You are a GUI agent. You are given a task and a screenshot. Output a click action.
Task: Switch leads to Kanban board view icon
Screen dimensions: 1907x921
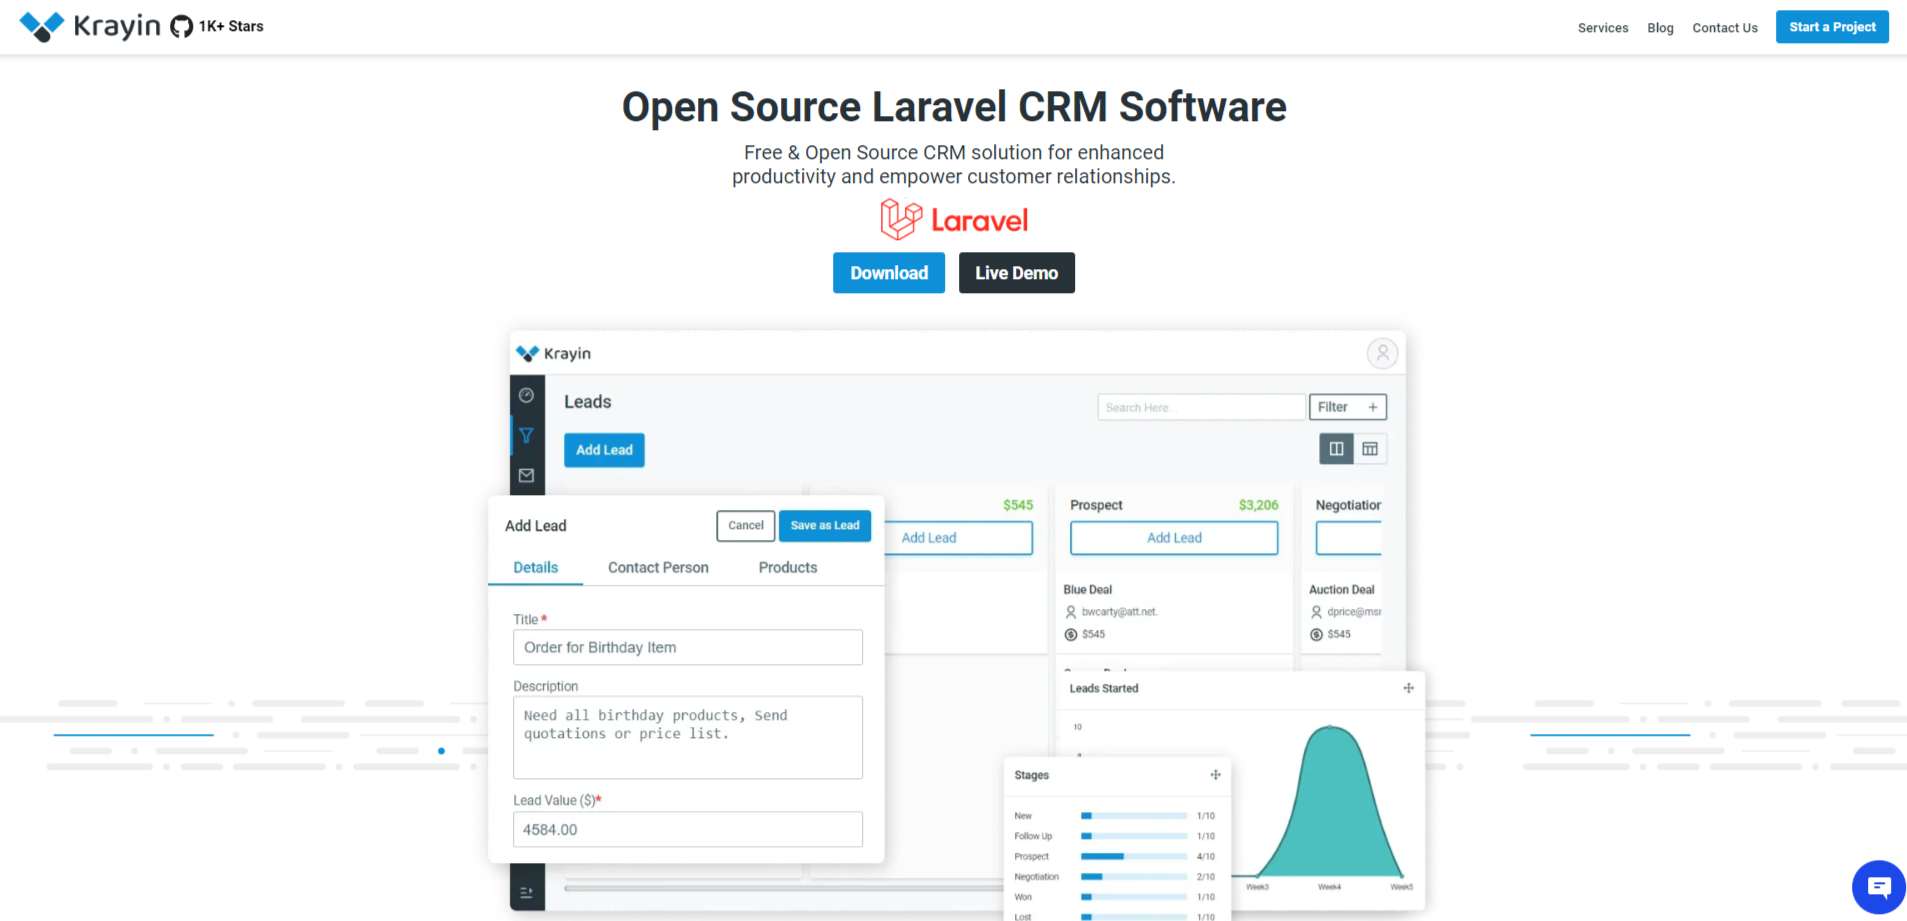point(1335,448)
